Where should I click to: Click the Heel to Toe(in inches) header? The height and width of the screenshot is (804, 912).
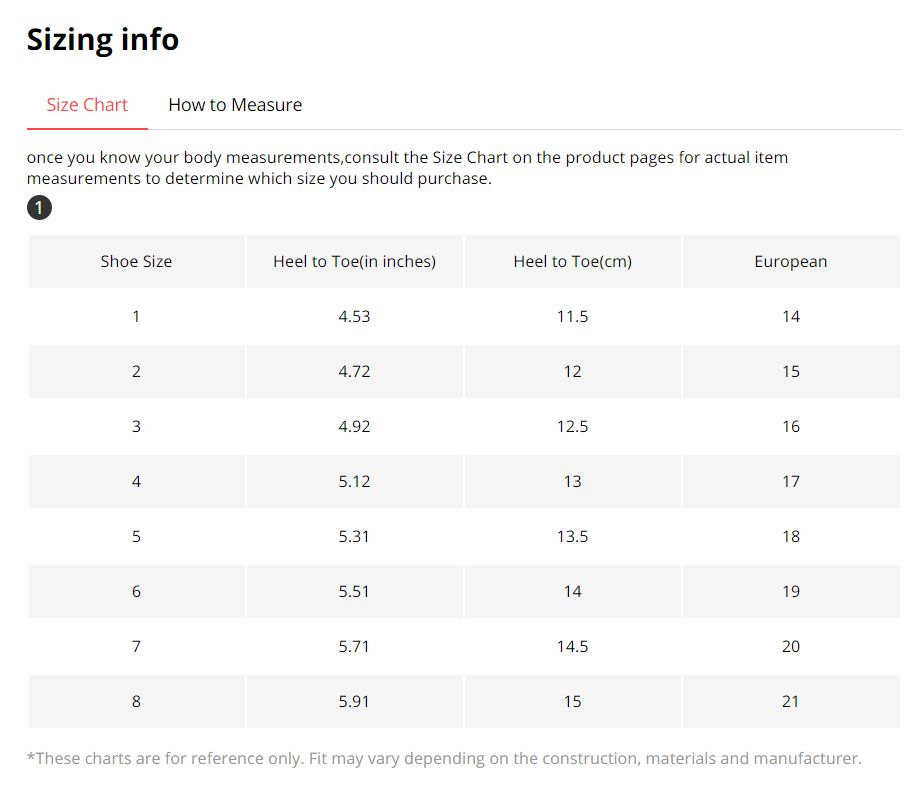(354, 262)
